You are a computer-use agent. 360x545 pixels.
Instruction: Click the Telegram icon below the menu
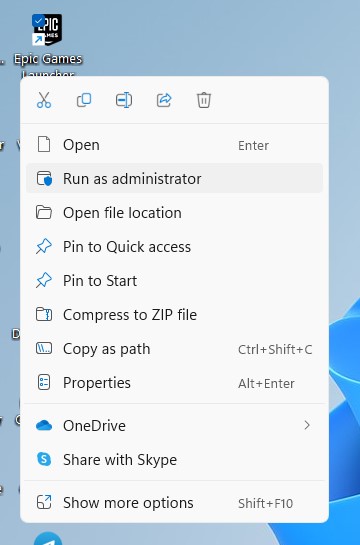pyautogui.click(x=48, y=538)
